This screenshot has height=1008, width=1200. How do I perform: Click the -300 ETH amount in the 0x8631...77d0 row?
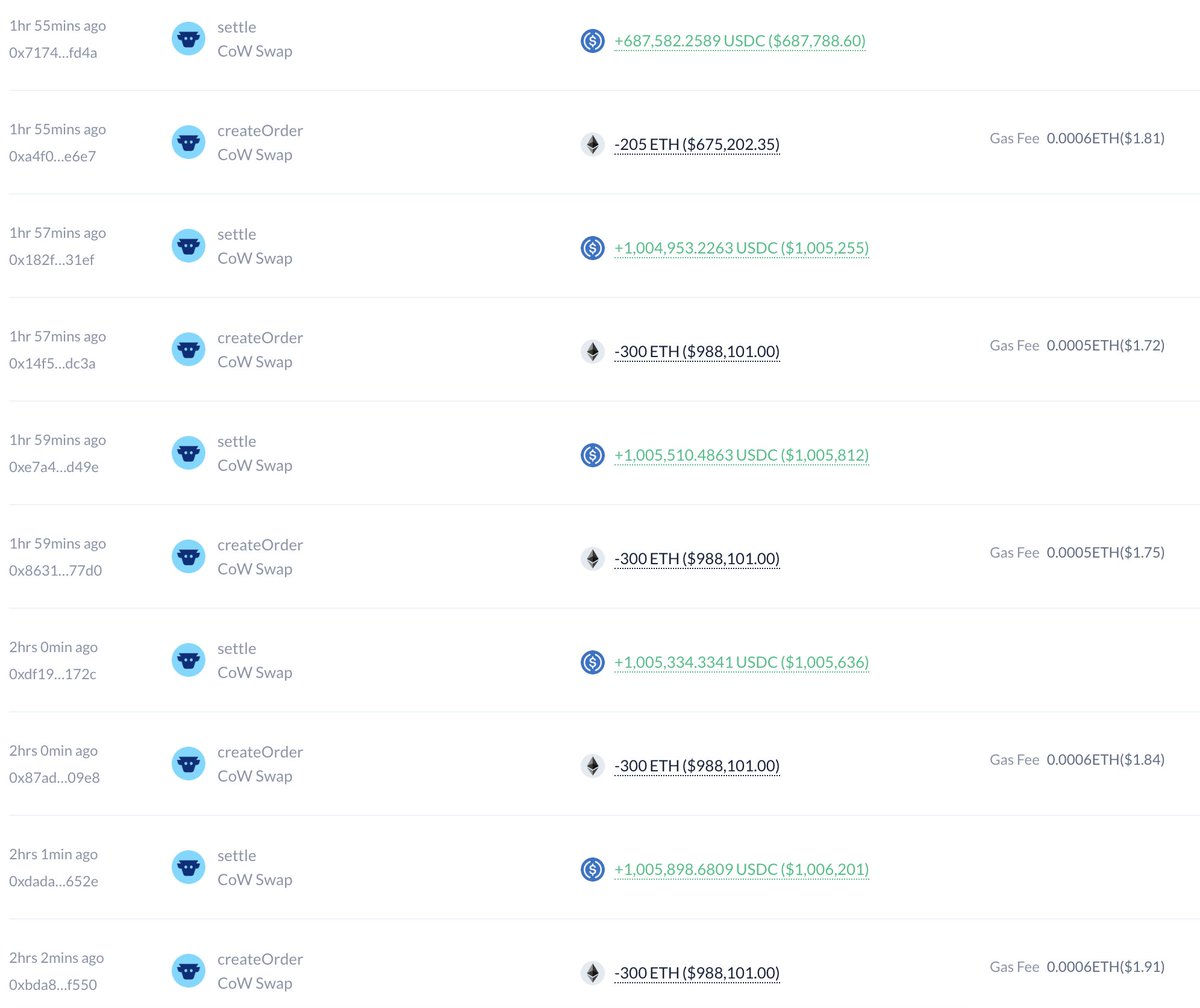[697, 559]
